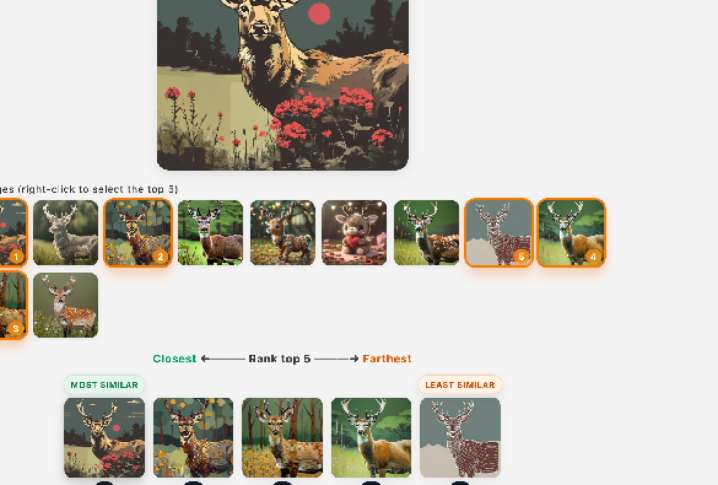
Task: Click the deer thumbnail with badge 2
Action: [138, 233]
